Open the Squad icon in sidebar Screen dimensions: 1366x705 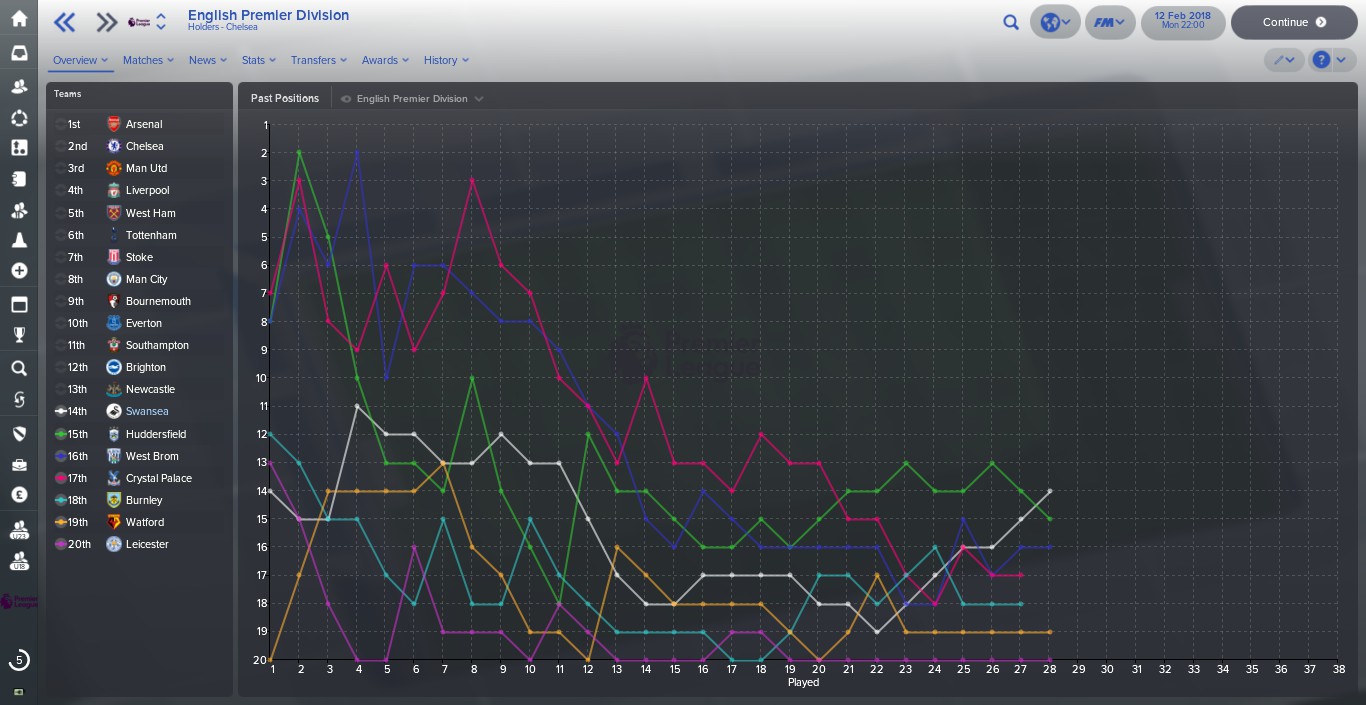(x=19, y=86)
